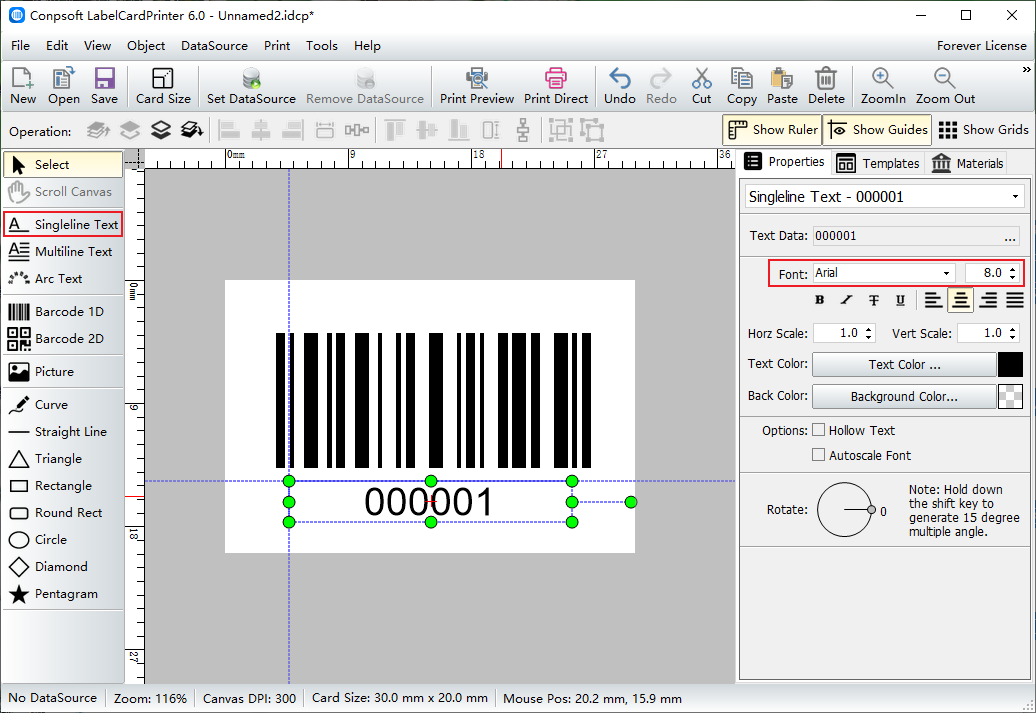Click the Background Color... button
Screen dimensions: 1036x713
904,396
